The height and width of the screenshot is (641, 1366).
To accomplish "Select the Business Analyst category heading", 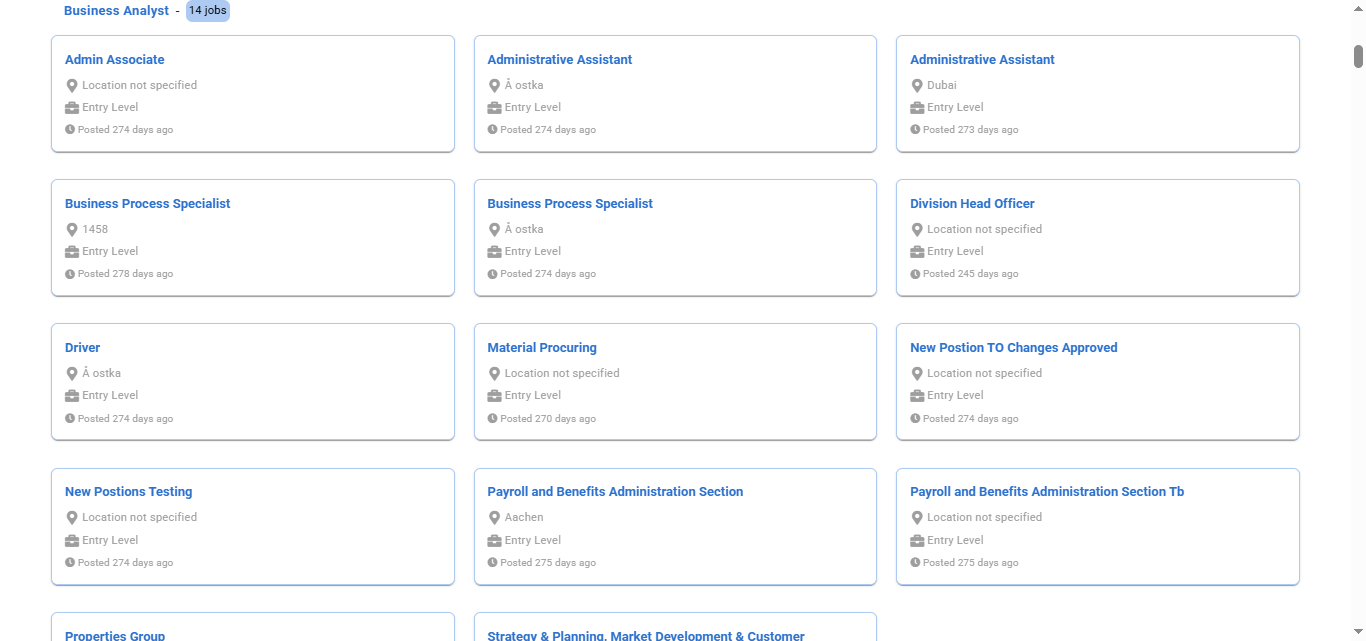I will tap(116, 11).
